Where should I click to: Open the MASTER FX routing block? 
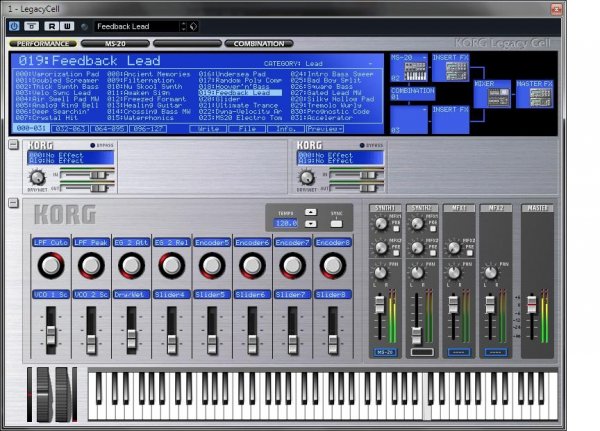coord(535,94)
